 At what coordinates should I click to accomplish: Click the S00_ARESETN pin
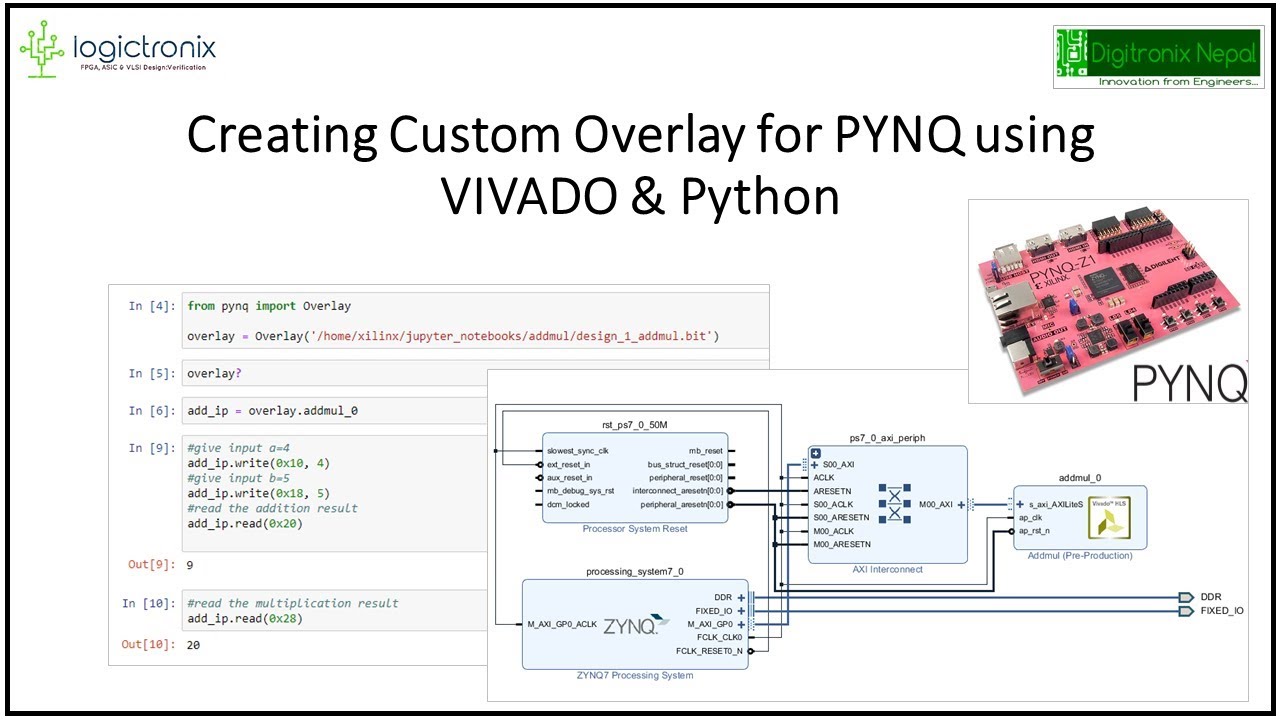click(x=842, y=518)
